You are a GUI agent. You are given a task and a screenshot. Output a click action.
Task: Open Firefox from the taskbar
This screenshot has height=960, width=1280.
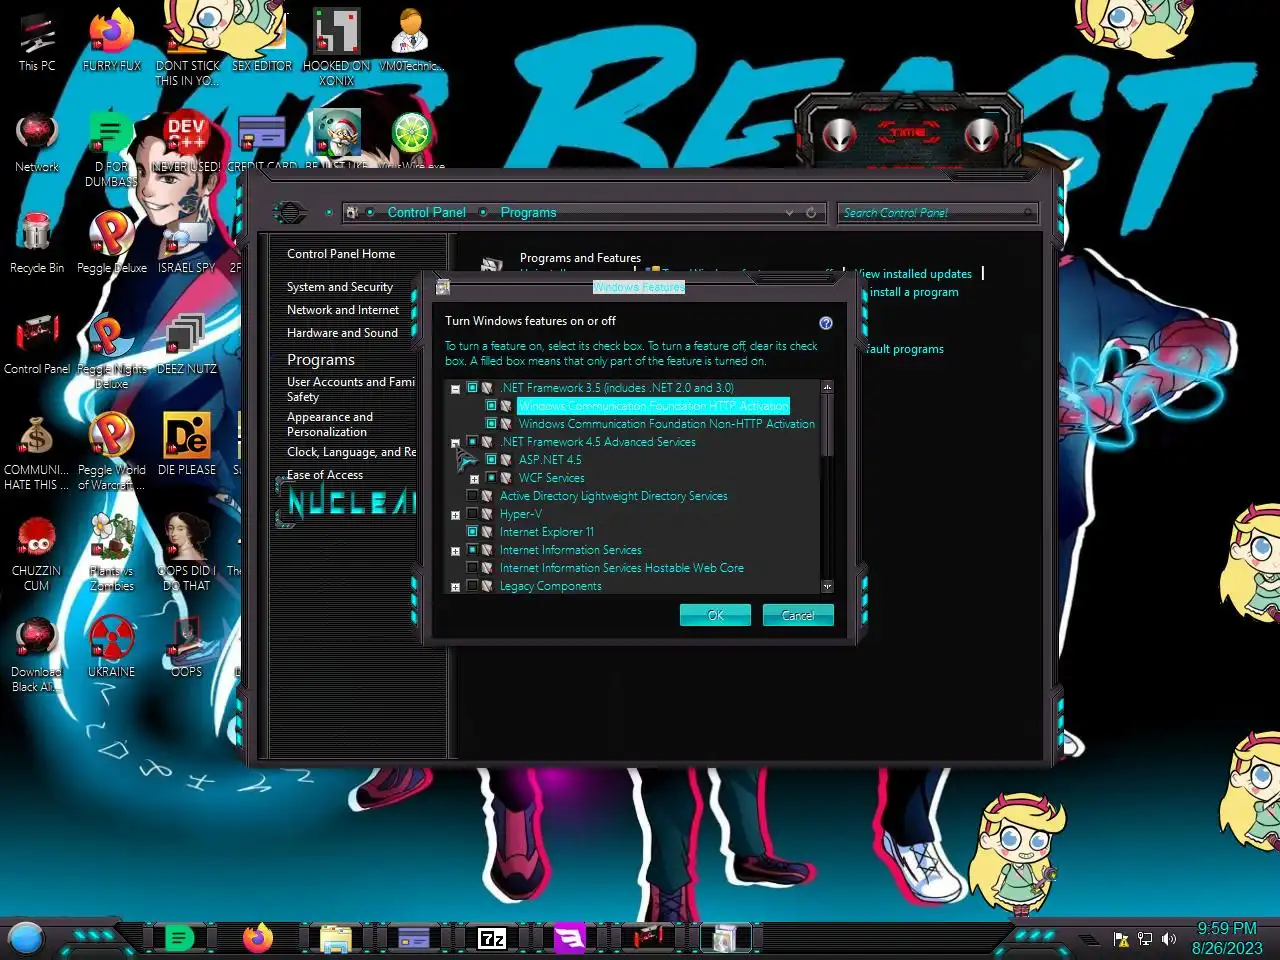[x=258, y=938]
